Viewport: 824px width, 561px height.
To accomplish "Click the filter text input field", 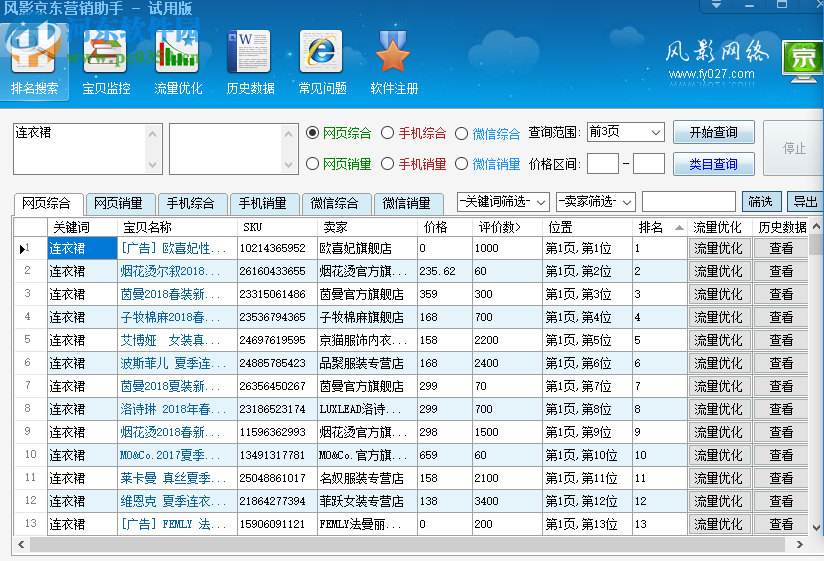I will click(688, 202).
